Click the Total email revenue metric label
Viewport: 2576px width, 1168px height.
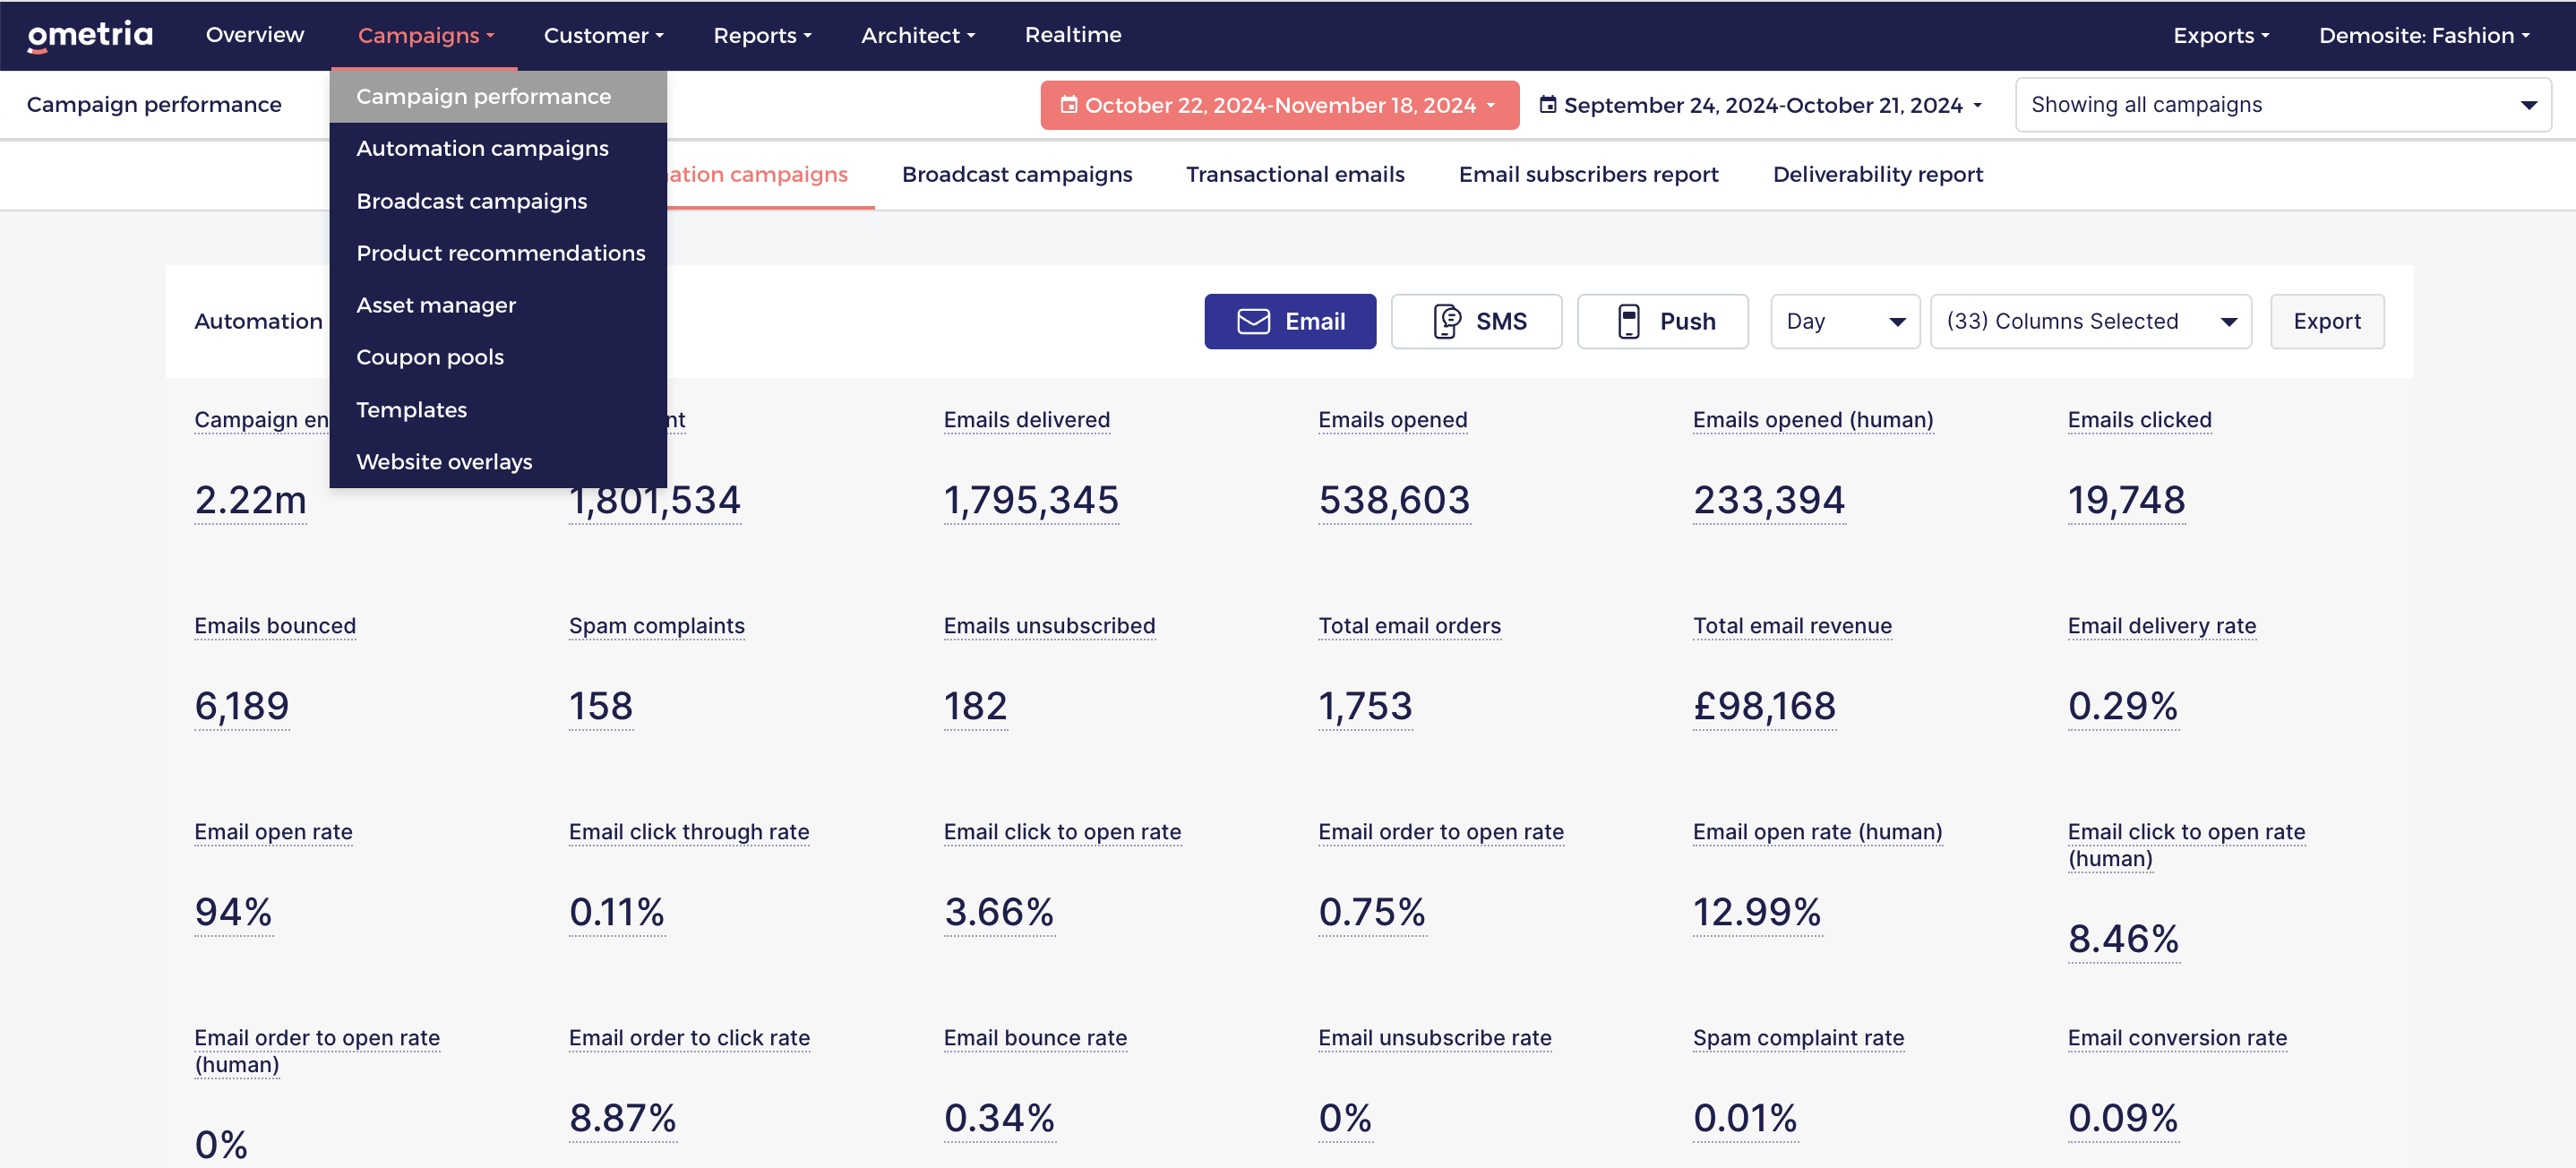1791,626
